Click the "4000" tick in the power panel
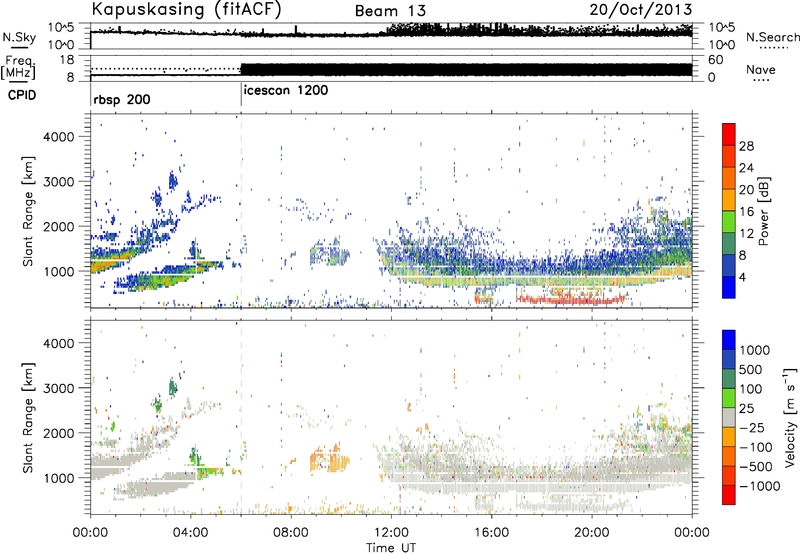Image resolution: width=800 pixels, height=554 pixels. (59, 137)
